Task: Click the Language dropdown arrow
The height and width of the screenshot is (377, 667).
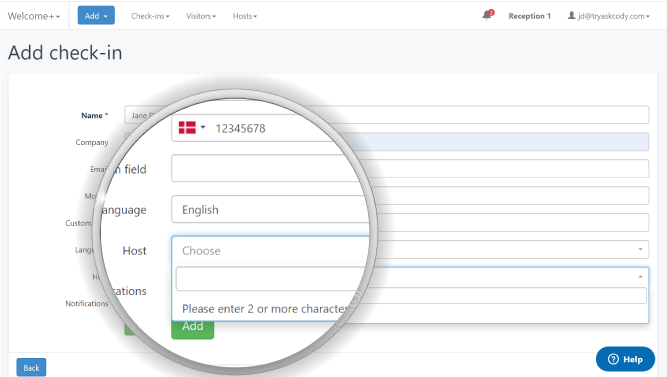Action: 640,249
